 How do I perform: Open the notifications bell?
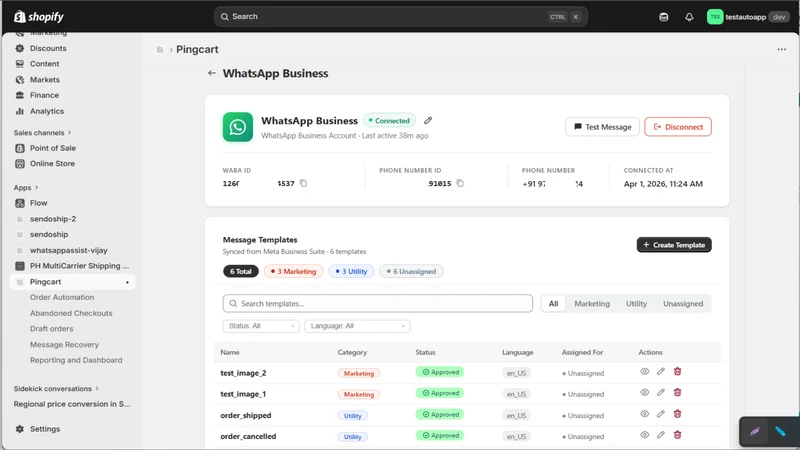[689, 17]
